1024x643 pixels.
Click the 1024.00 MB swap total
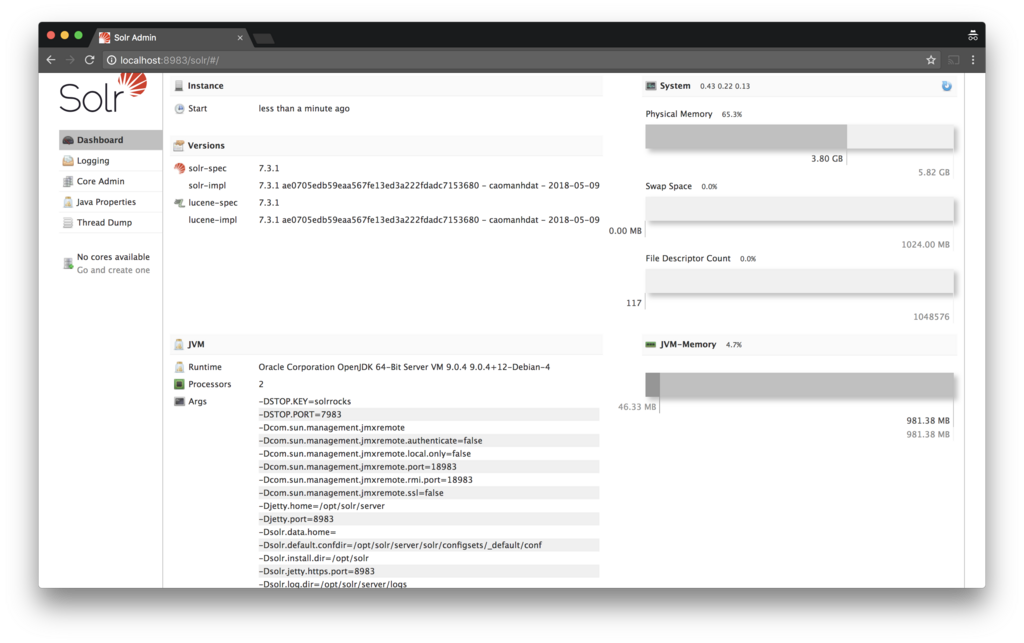pyautogui.click(x=925, y=245)
